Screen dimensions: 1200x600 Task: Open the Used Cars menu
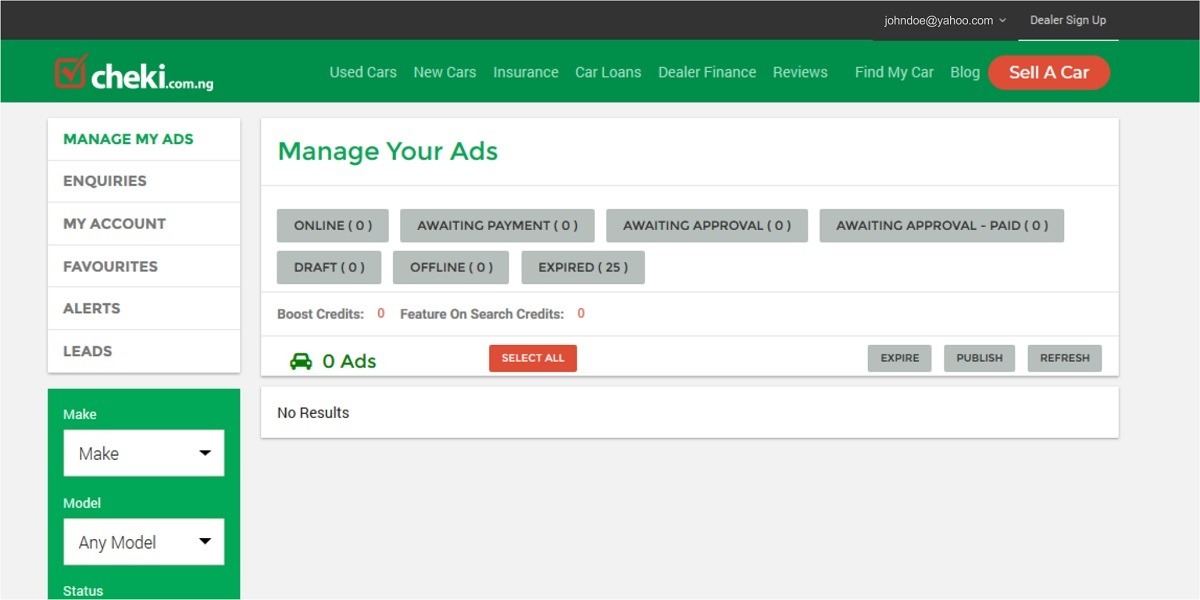(363, 72)
